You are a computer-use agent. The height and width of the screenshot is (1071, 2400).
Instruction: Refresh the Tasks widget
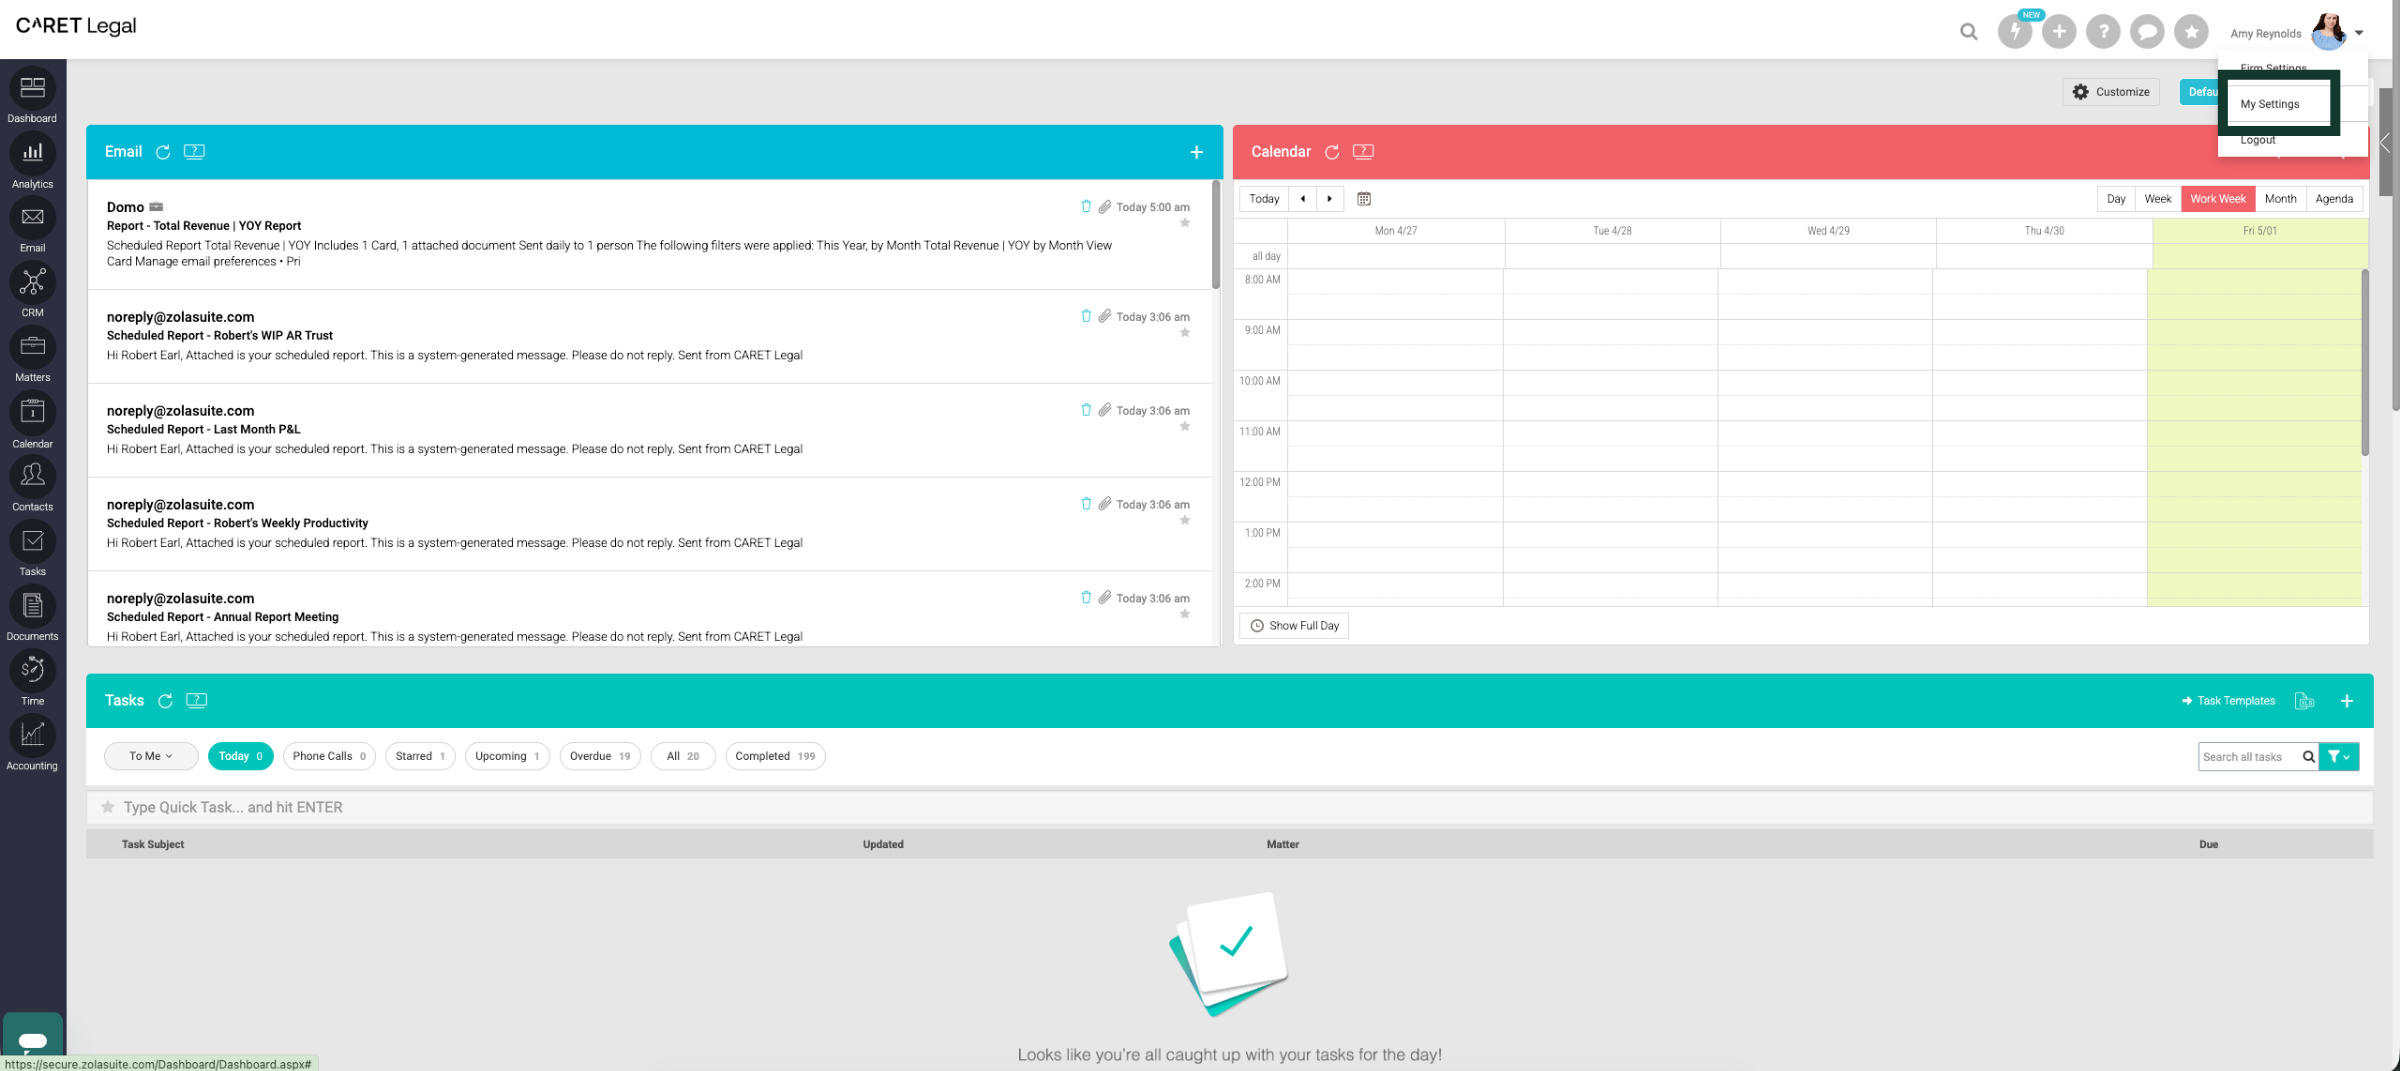[165, 701]
